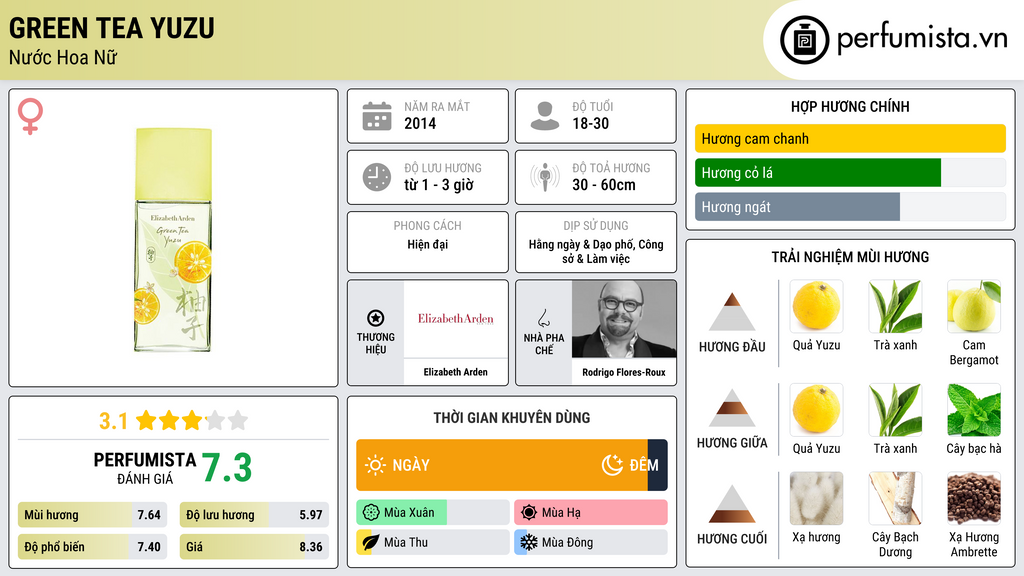Click the Elizabeth Arden brand name caption
The image size is (1024, 576).
[455, 372]
